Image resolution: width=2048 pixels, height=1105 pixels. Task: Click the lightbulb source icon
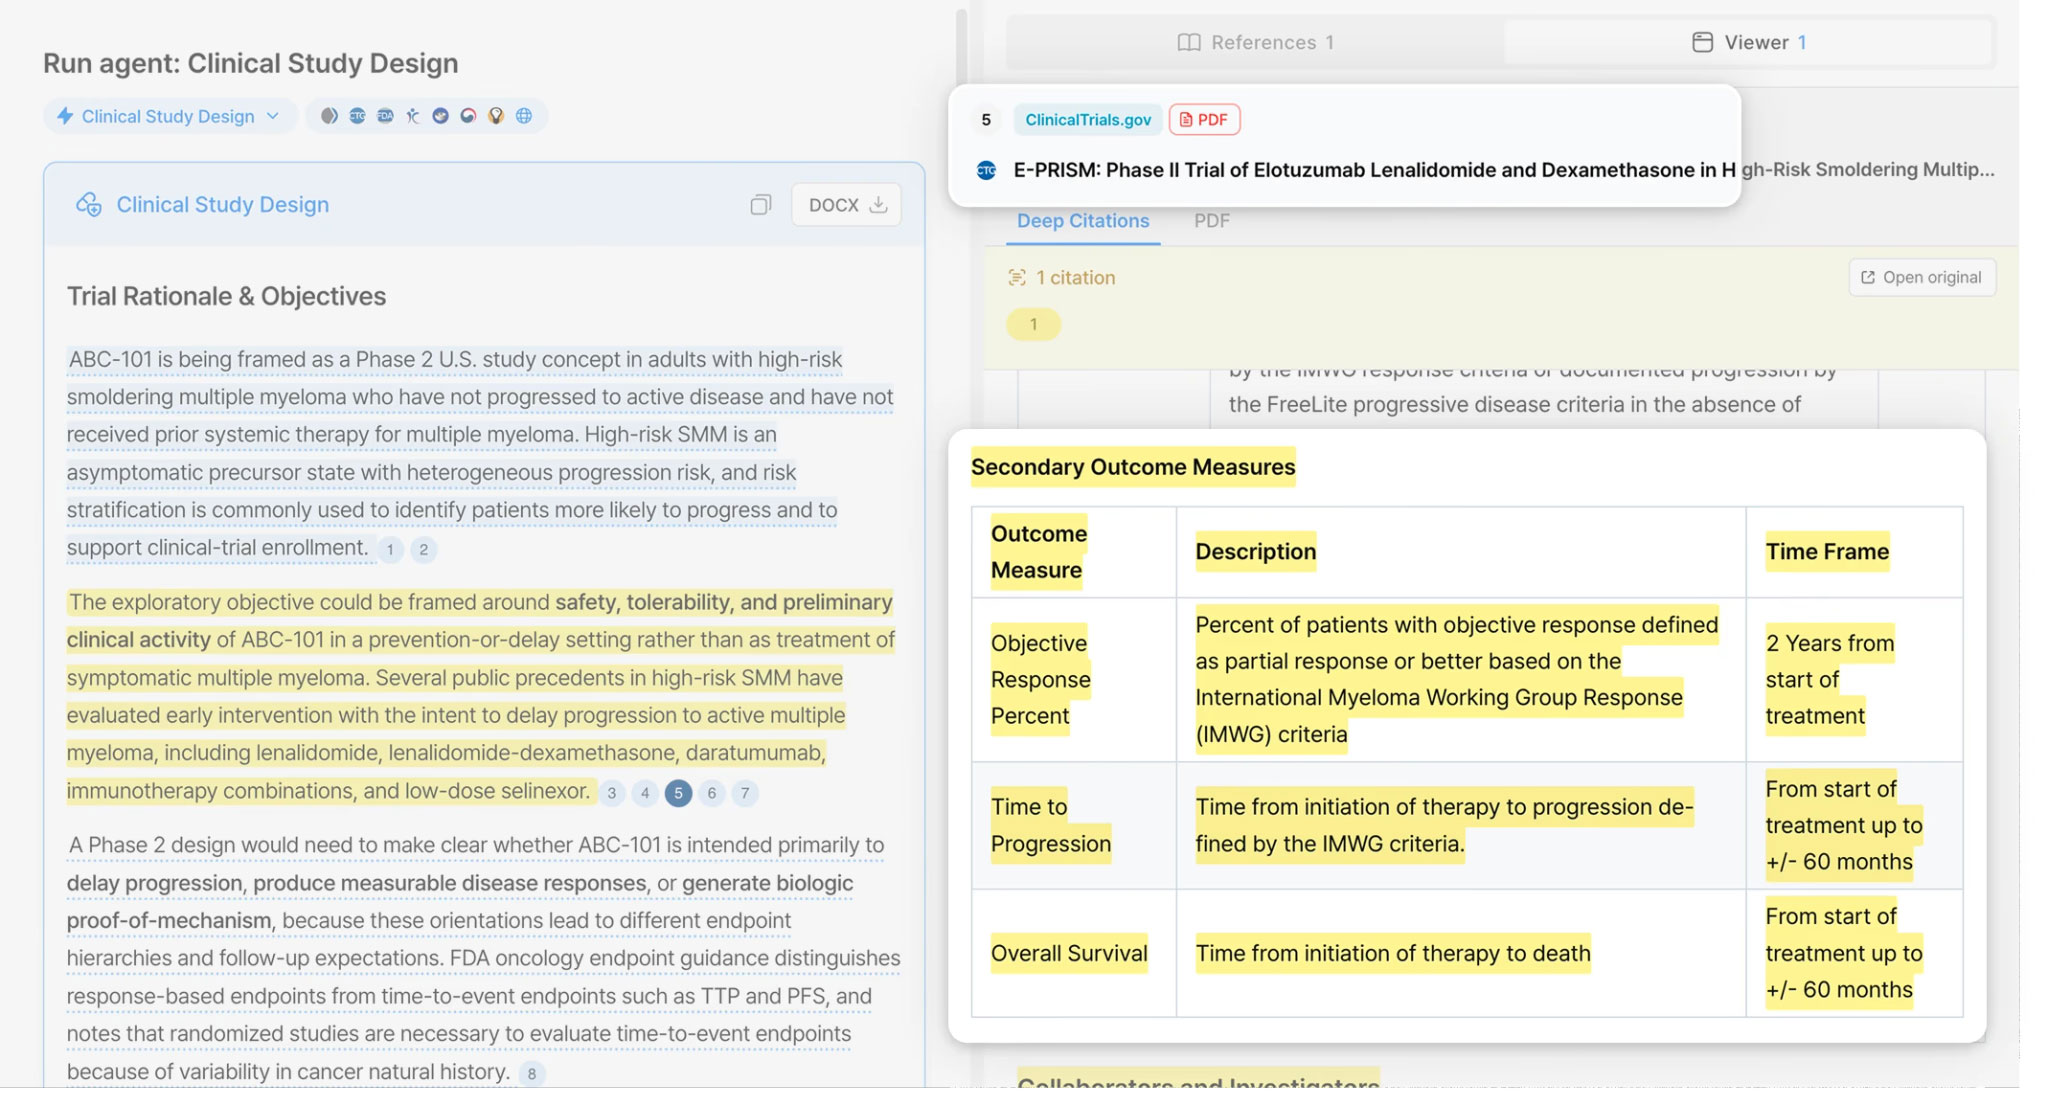point(496,116)
